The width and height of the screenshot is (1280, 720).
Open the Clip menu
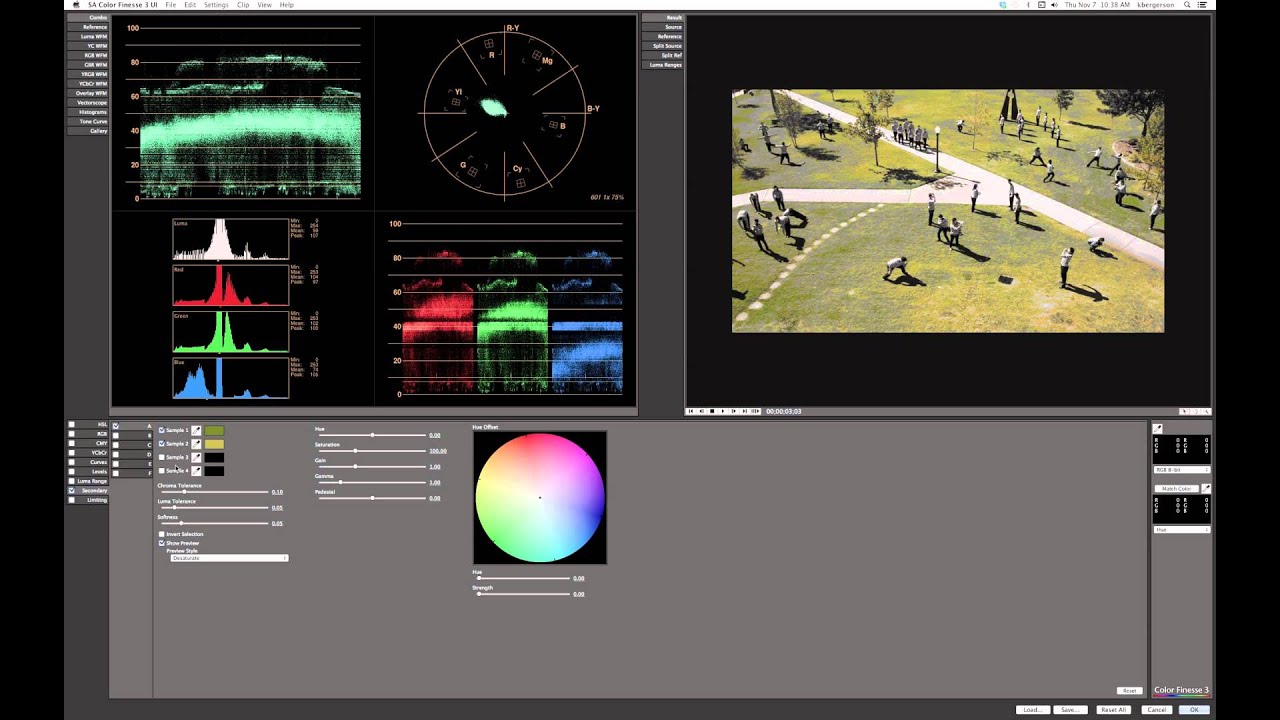tap(243, 5)
